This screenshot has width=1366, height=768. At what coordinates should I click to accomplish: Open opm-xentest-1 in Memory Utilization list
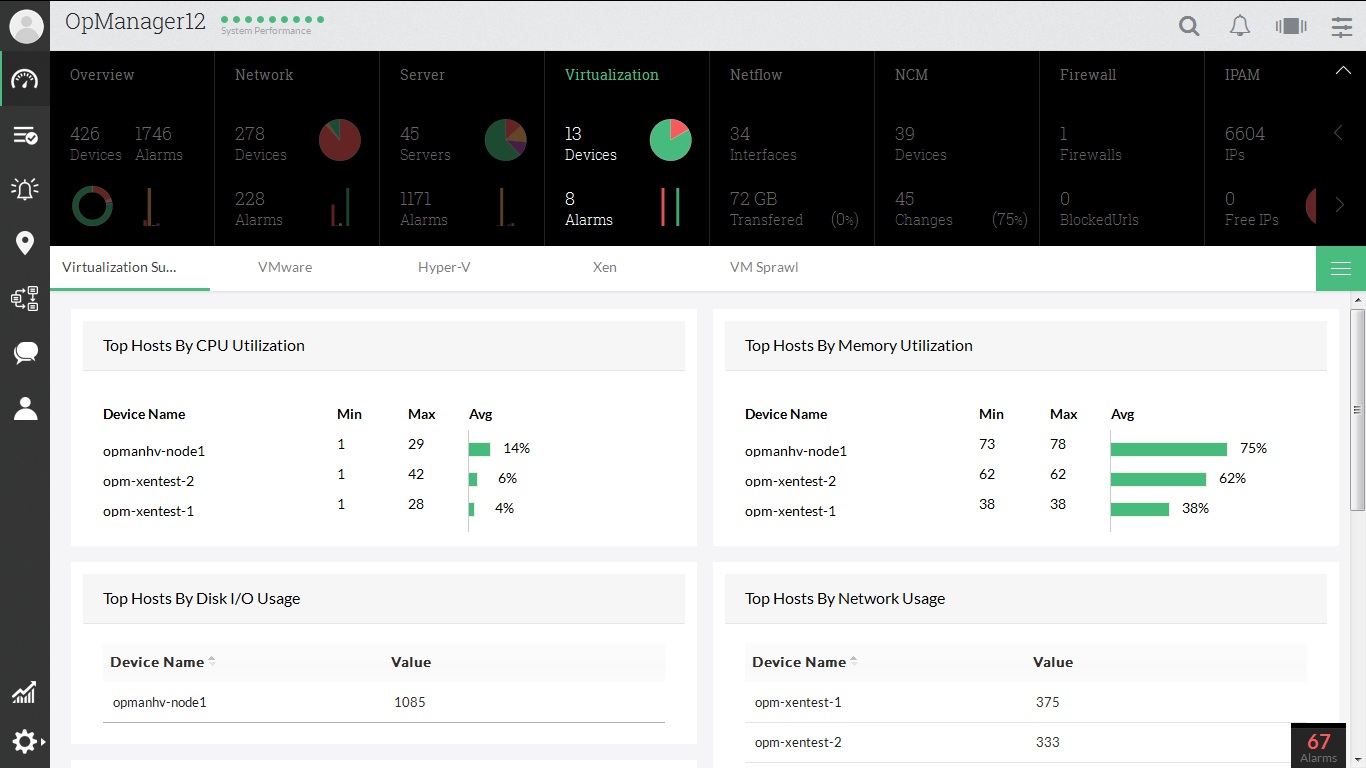click(x=791, y=511)
